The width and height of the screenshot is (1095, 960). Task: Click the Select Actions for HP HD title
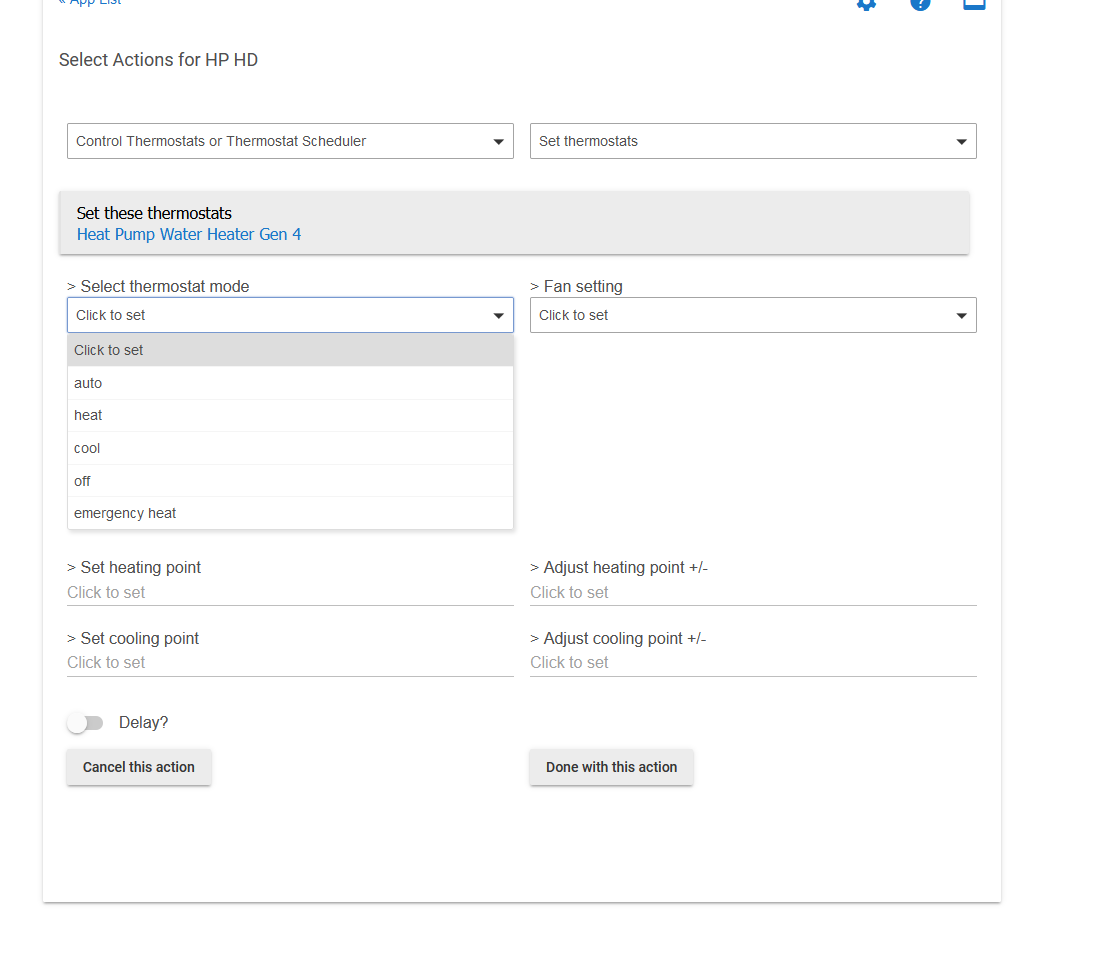(159, 60)
